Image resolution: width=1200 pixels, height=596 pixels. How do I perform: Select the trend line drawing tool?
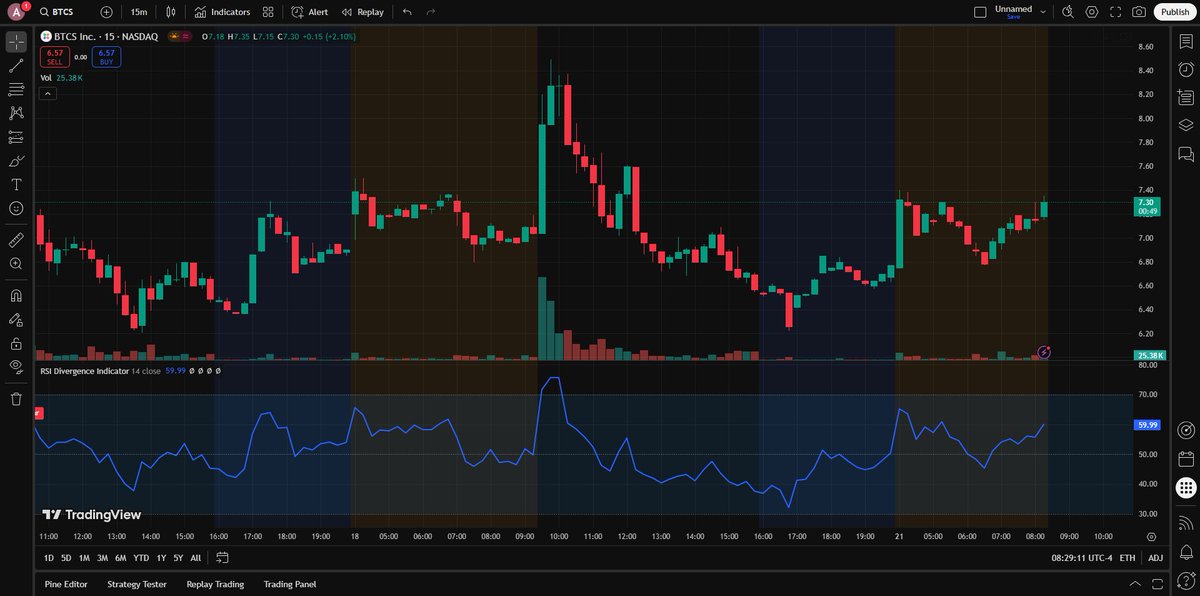pos(16,66)
